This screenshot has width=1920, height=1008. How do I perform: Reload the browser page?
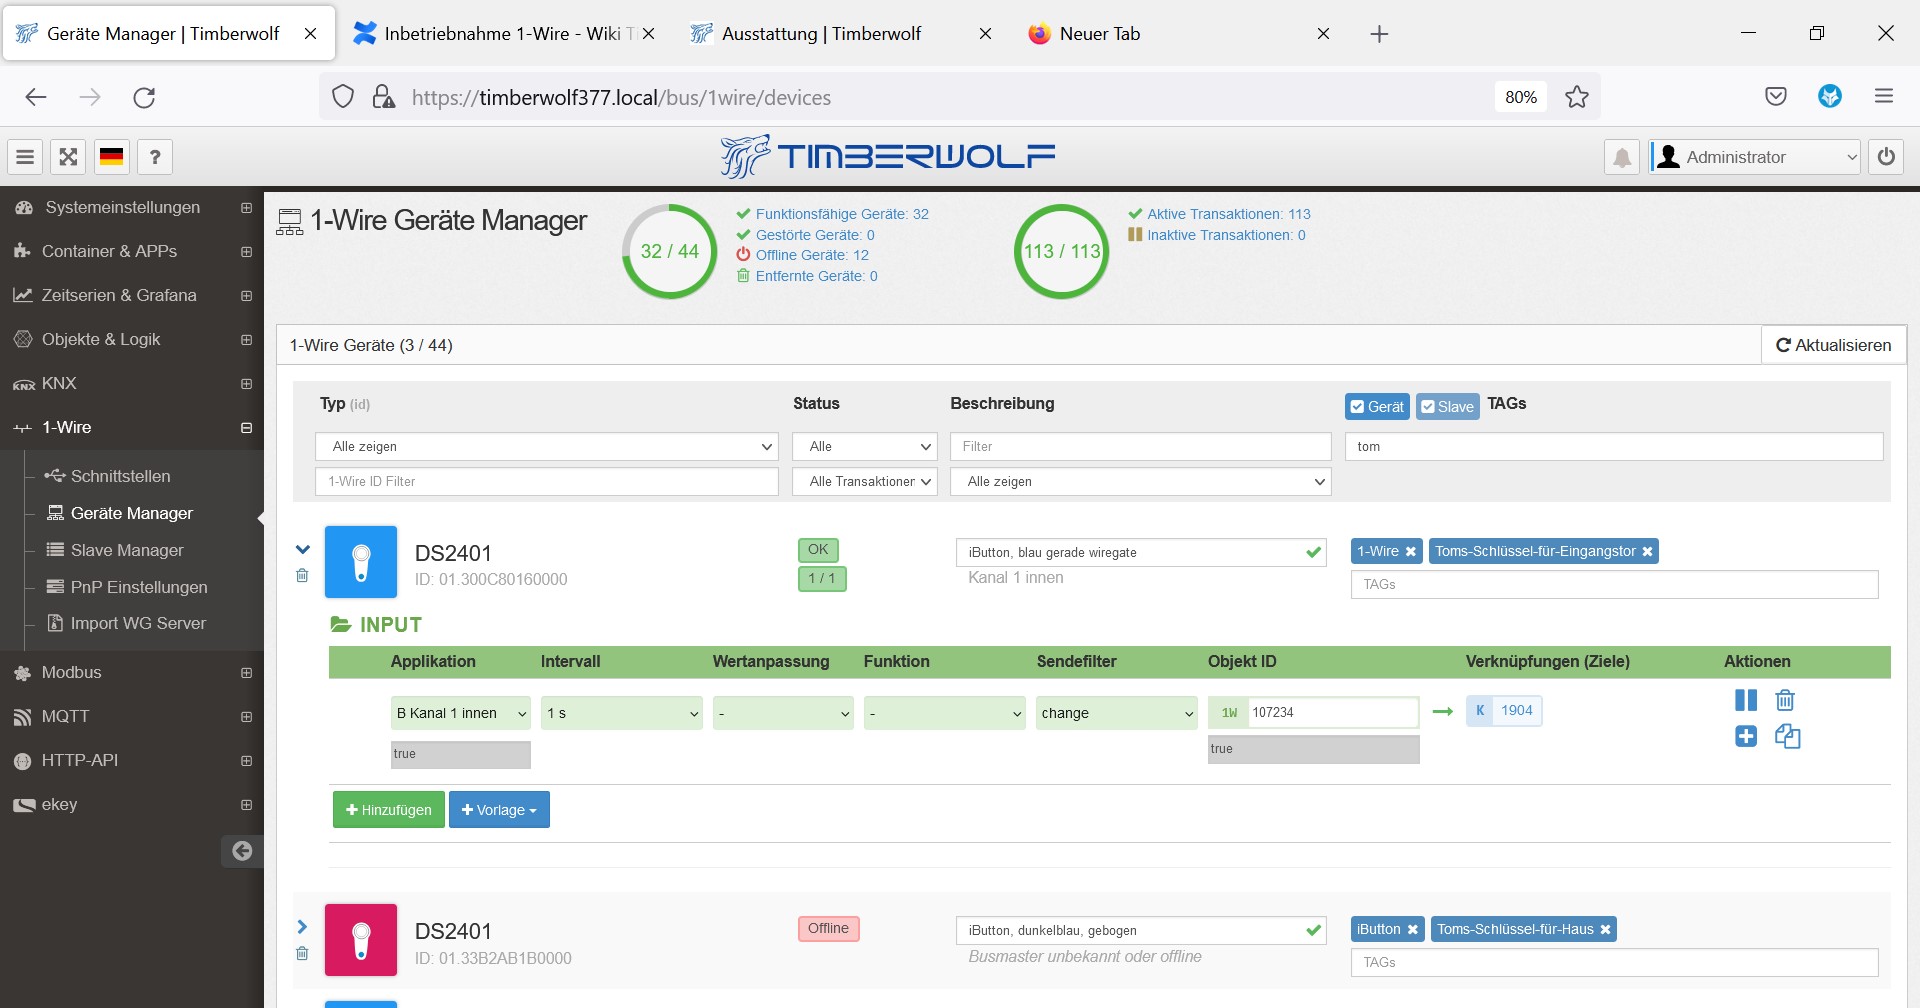tap(144, 97)
